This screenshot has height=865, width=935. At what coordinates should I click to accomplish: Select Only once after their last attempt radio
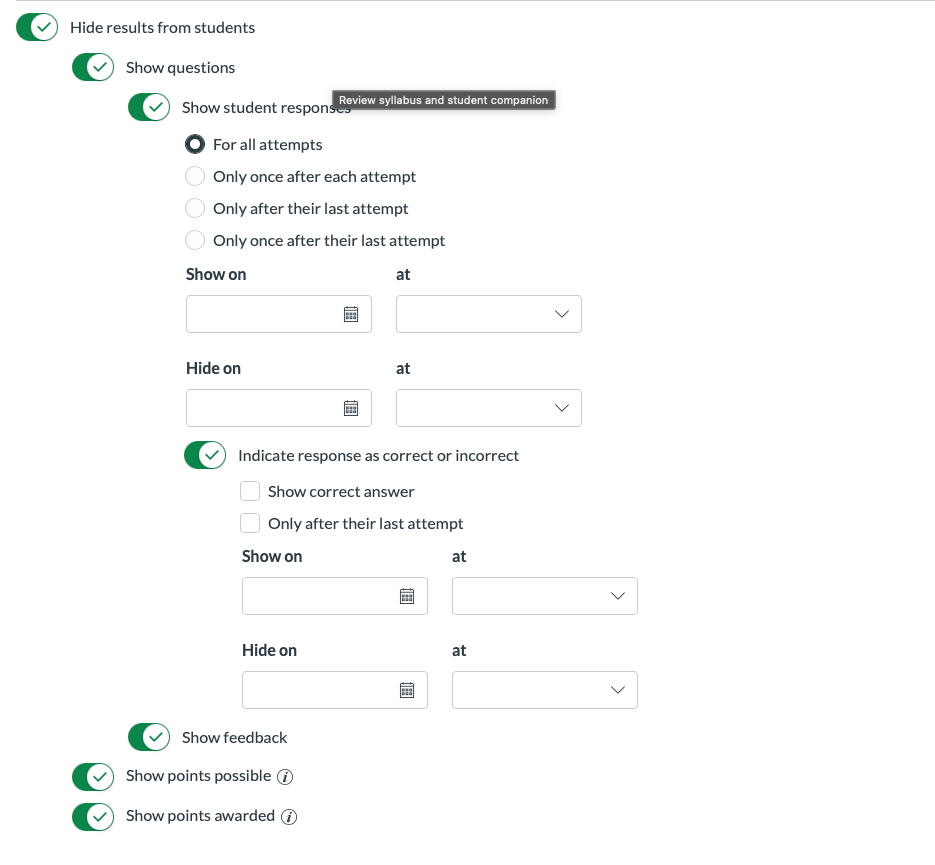(195, 240)
